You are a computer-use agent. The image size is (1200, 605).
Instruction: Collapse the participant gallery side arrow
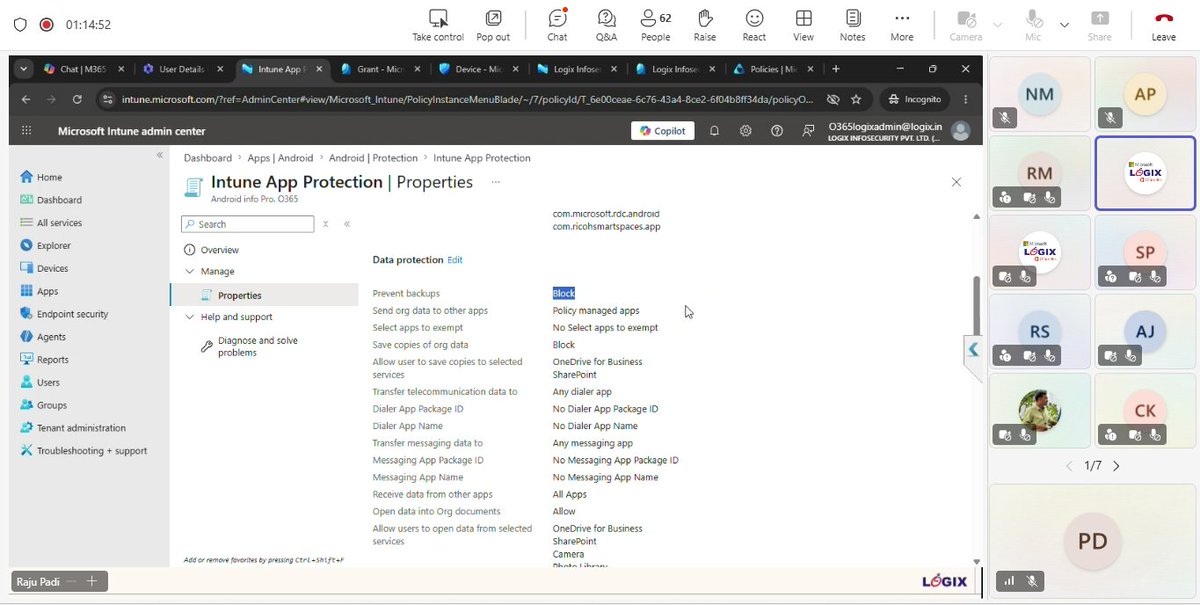point(973,350)
